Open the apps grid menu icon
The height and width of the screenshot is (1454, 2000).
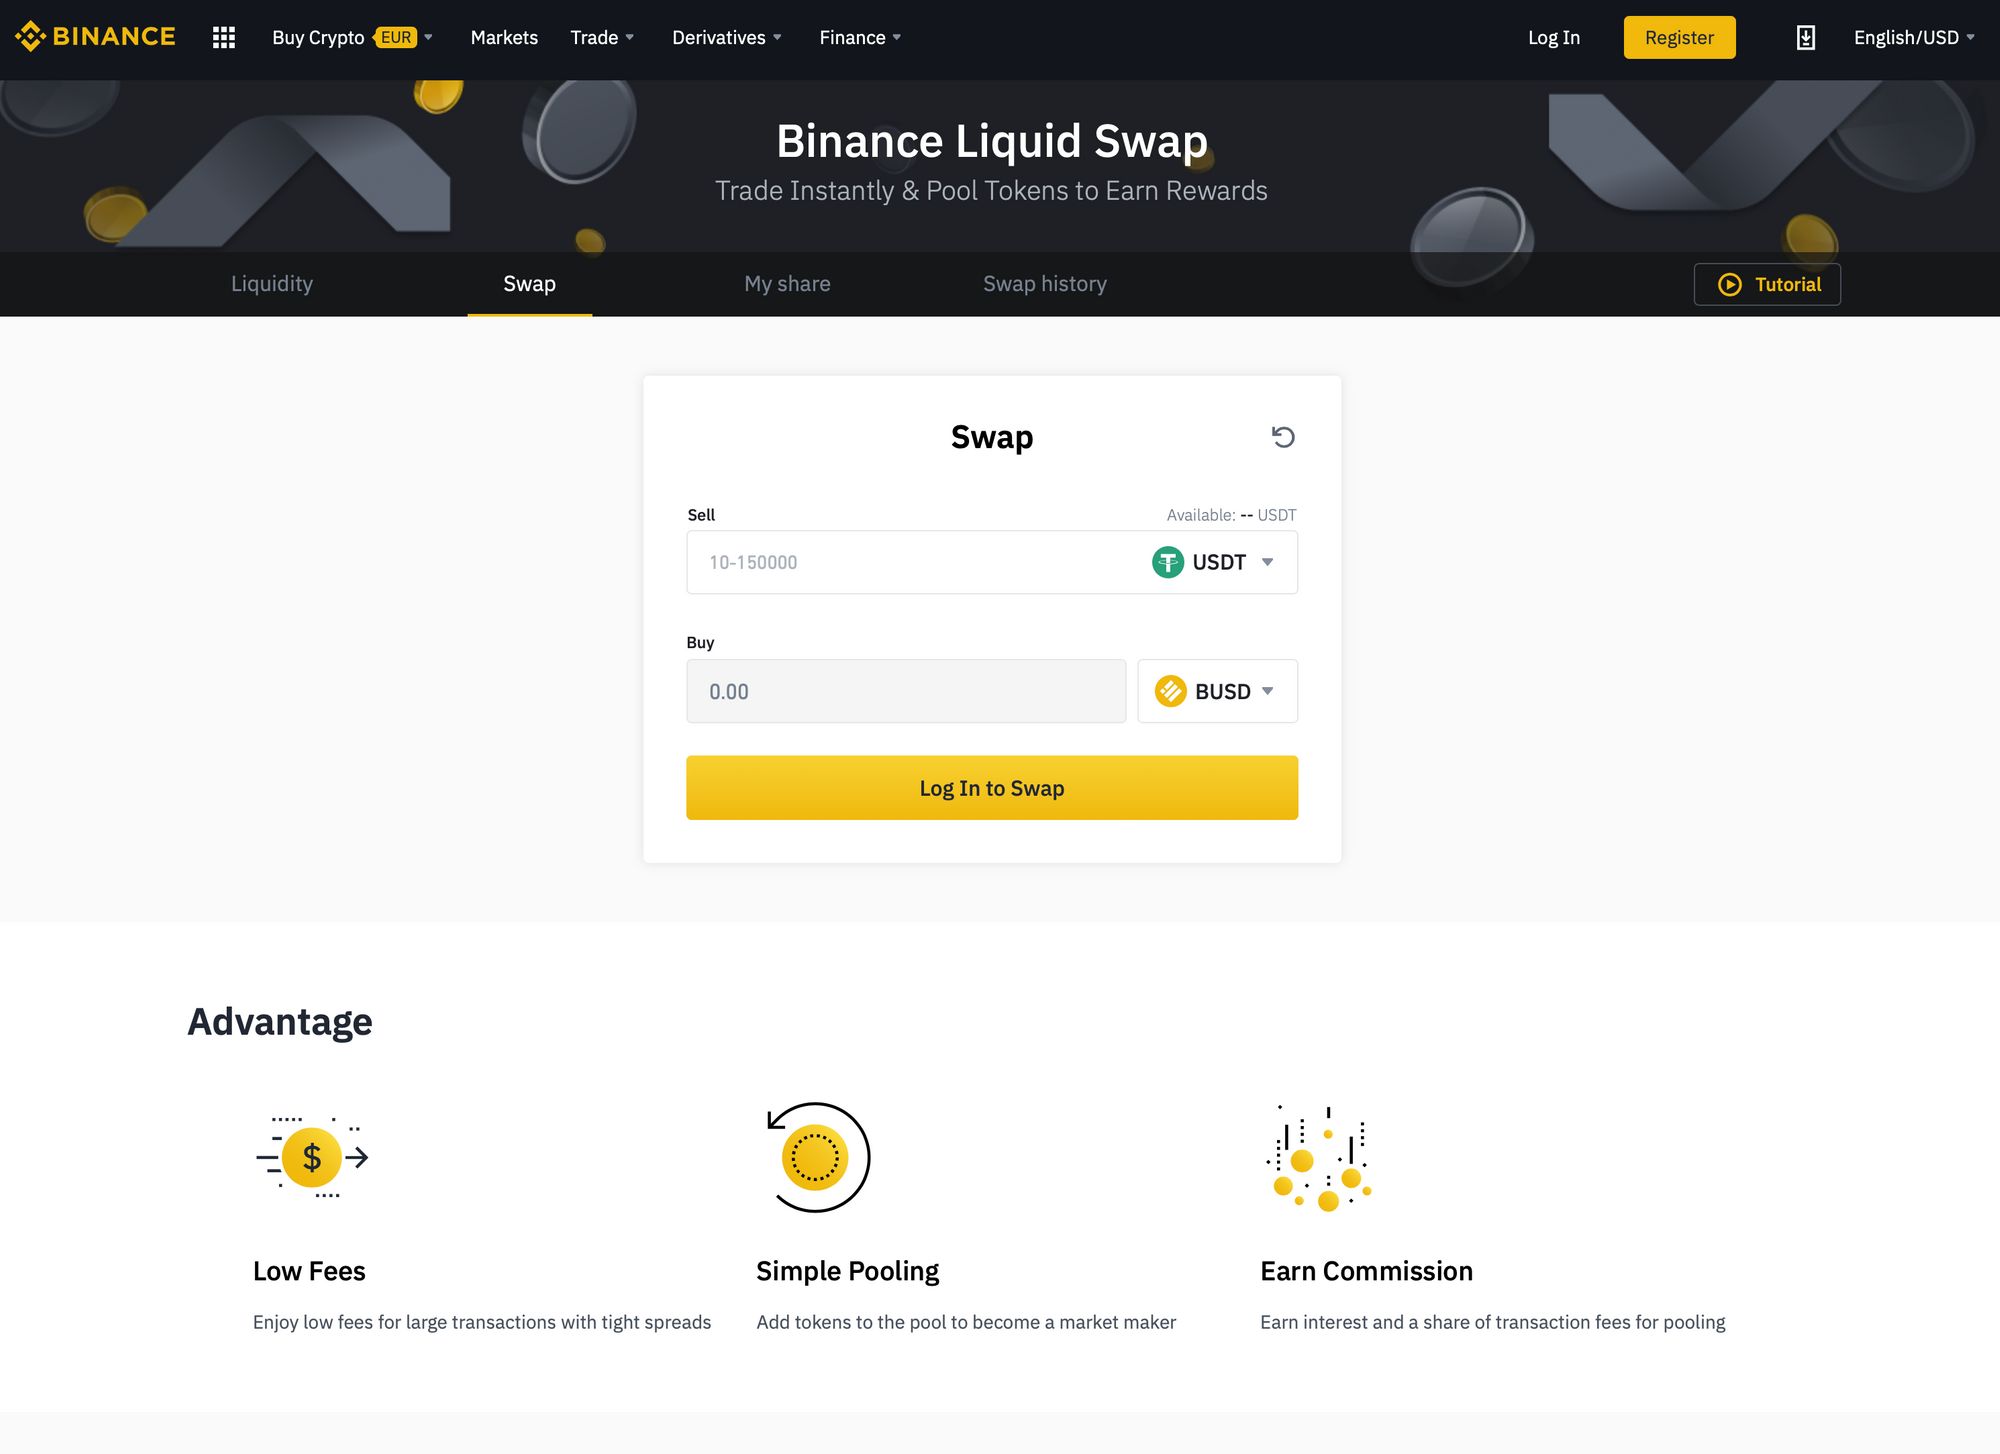(x=224, y=37)
